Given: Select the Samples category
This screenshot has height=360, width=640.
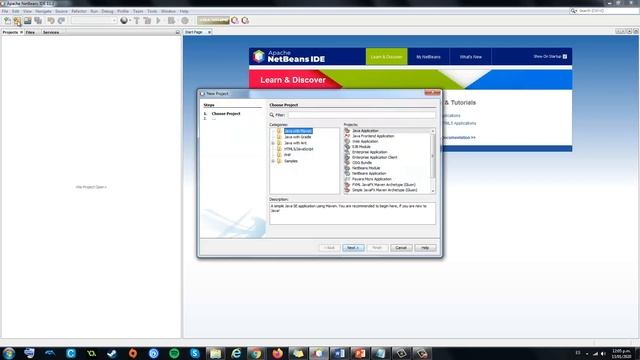Looking at the screenshot, I should click(x=291, y=161).
